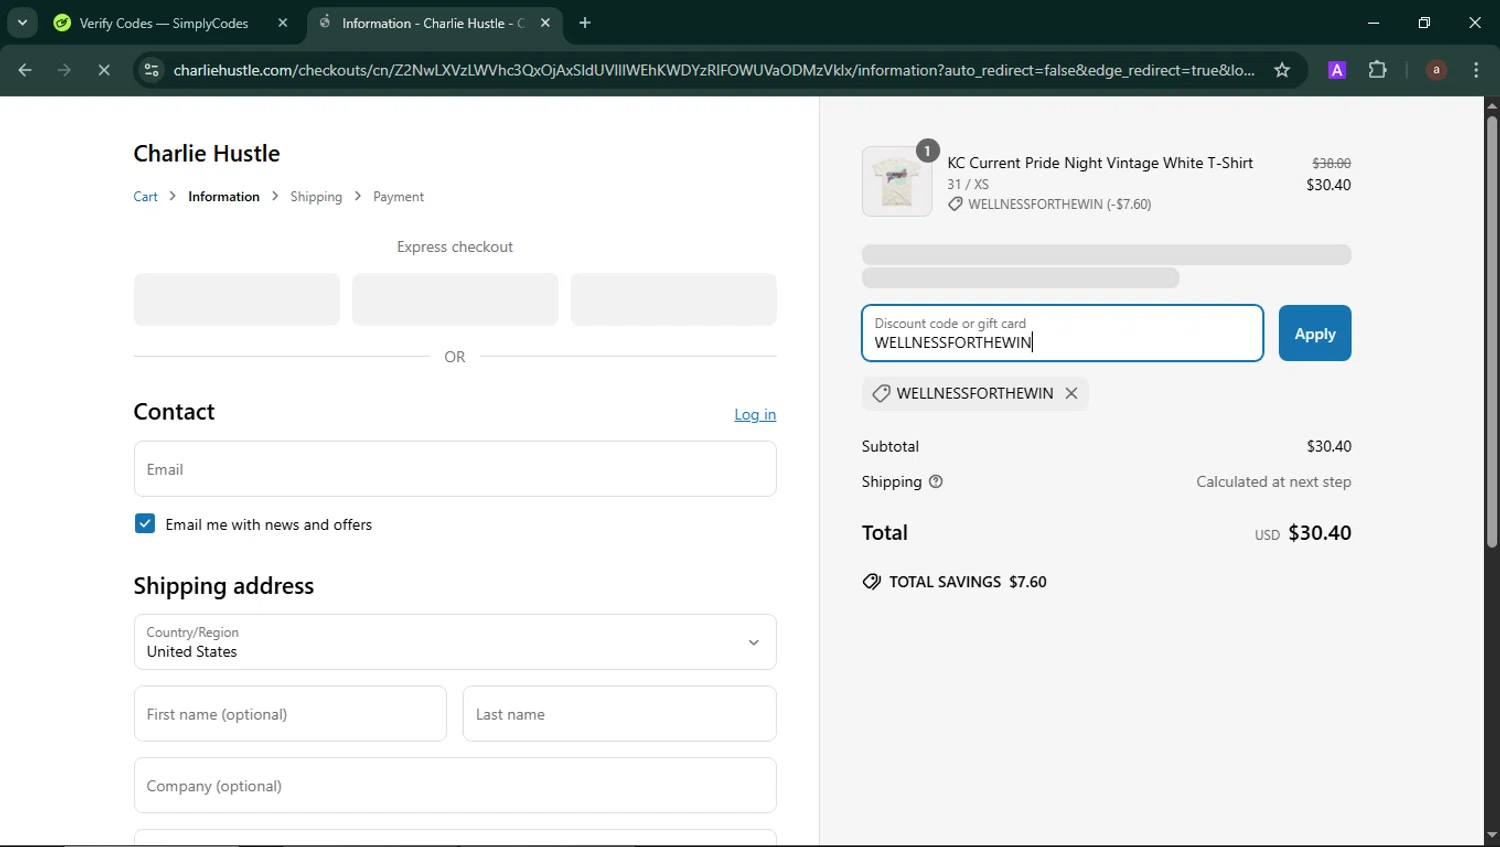Click the charliehustle.com URL in address bar

(x=714, y=70)
